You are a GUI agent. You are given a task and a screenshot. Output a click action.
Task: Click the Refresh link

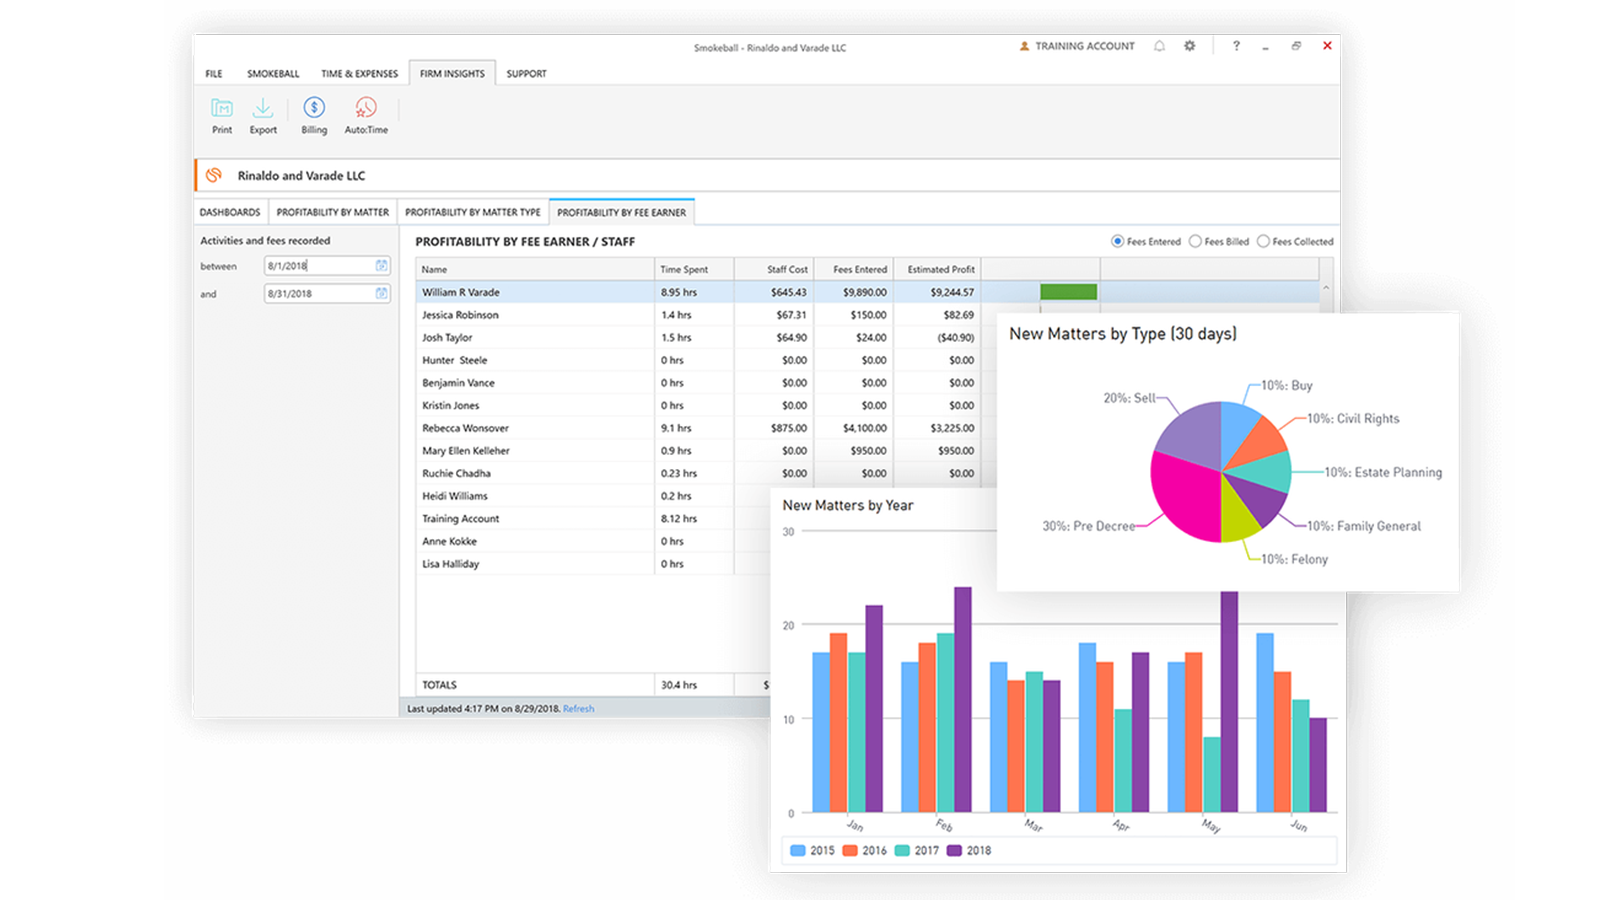coord(578,709)
